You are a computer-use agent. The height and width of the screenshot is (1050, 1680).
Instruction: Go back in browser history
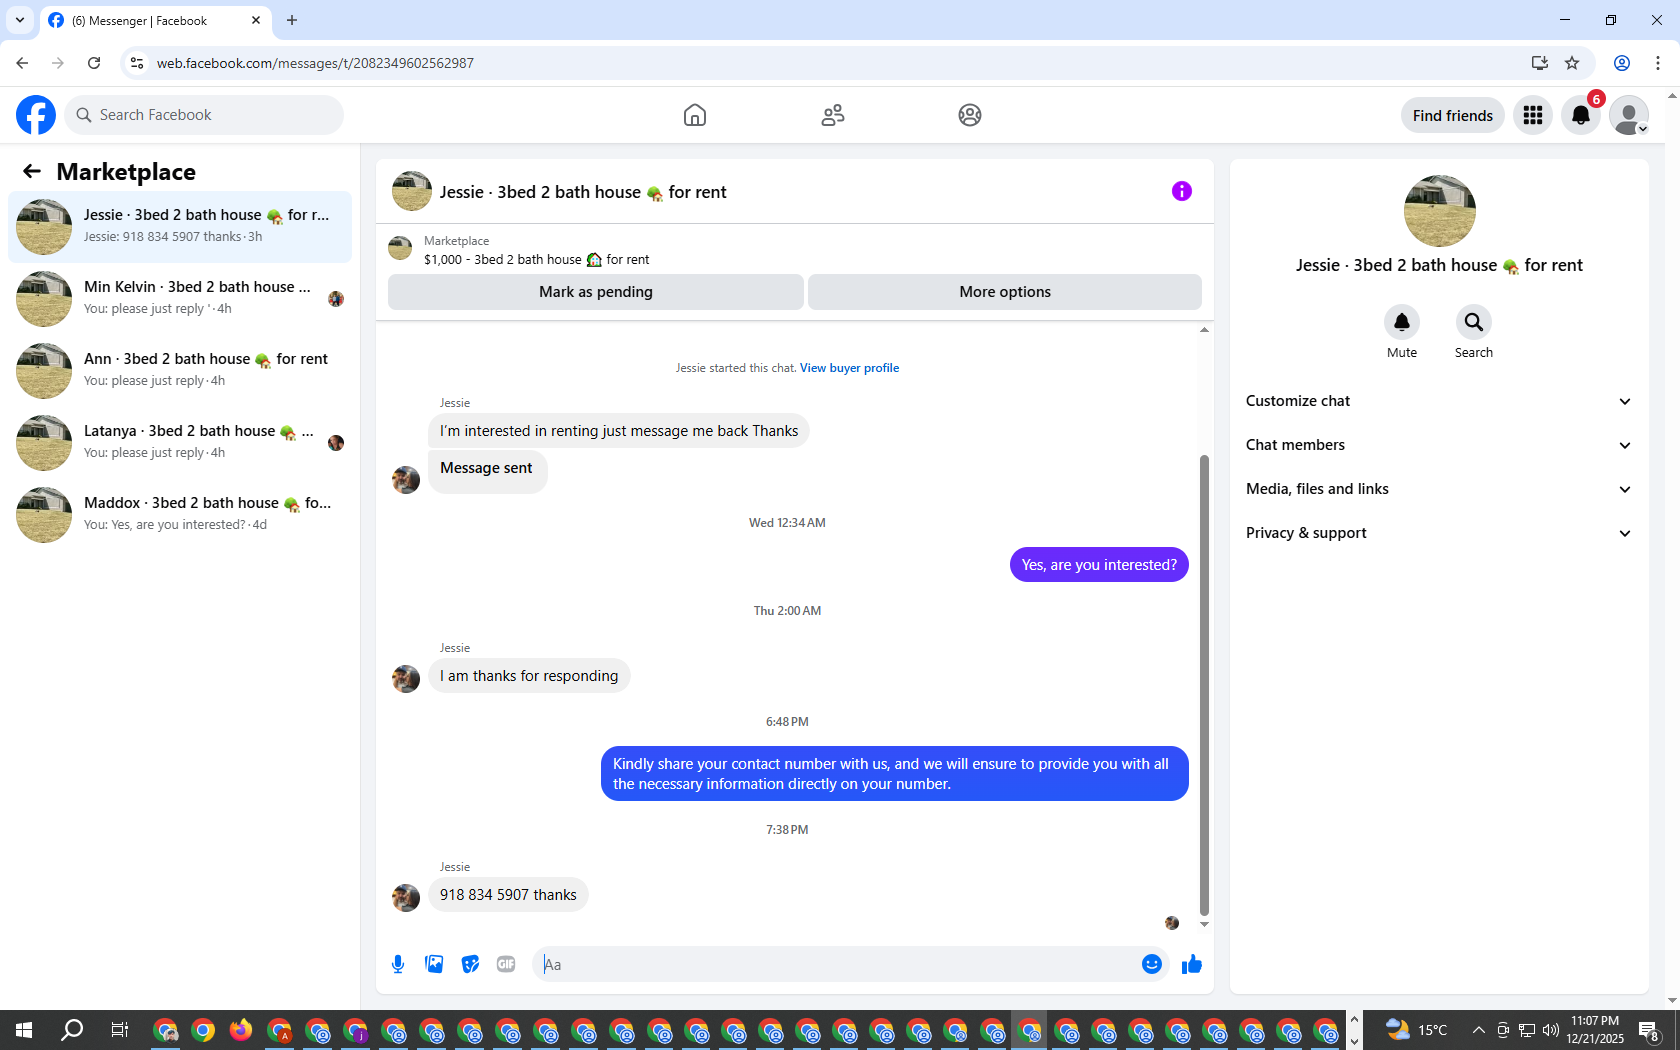pos(22,63)
